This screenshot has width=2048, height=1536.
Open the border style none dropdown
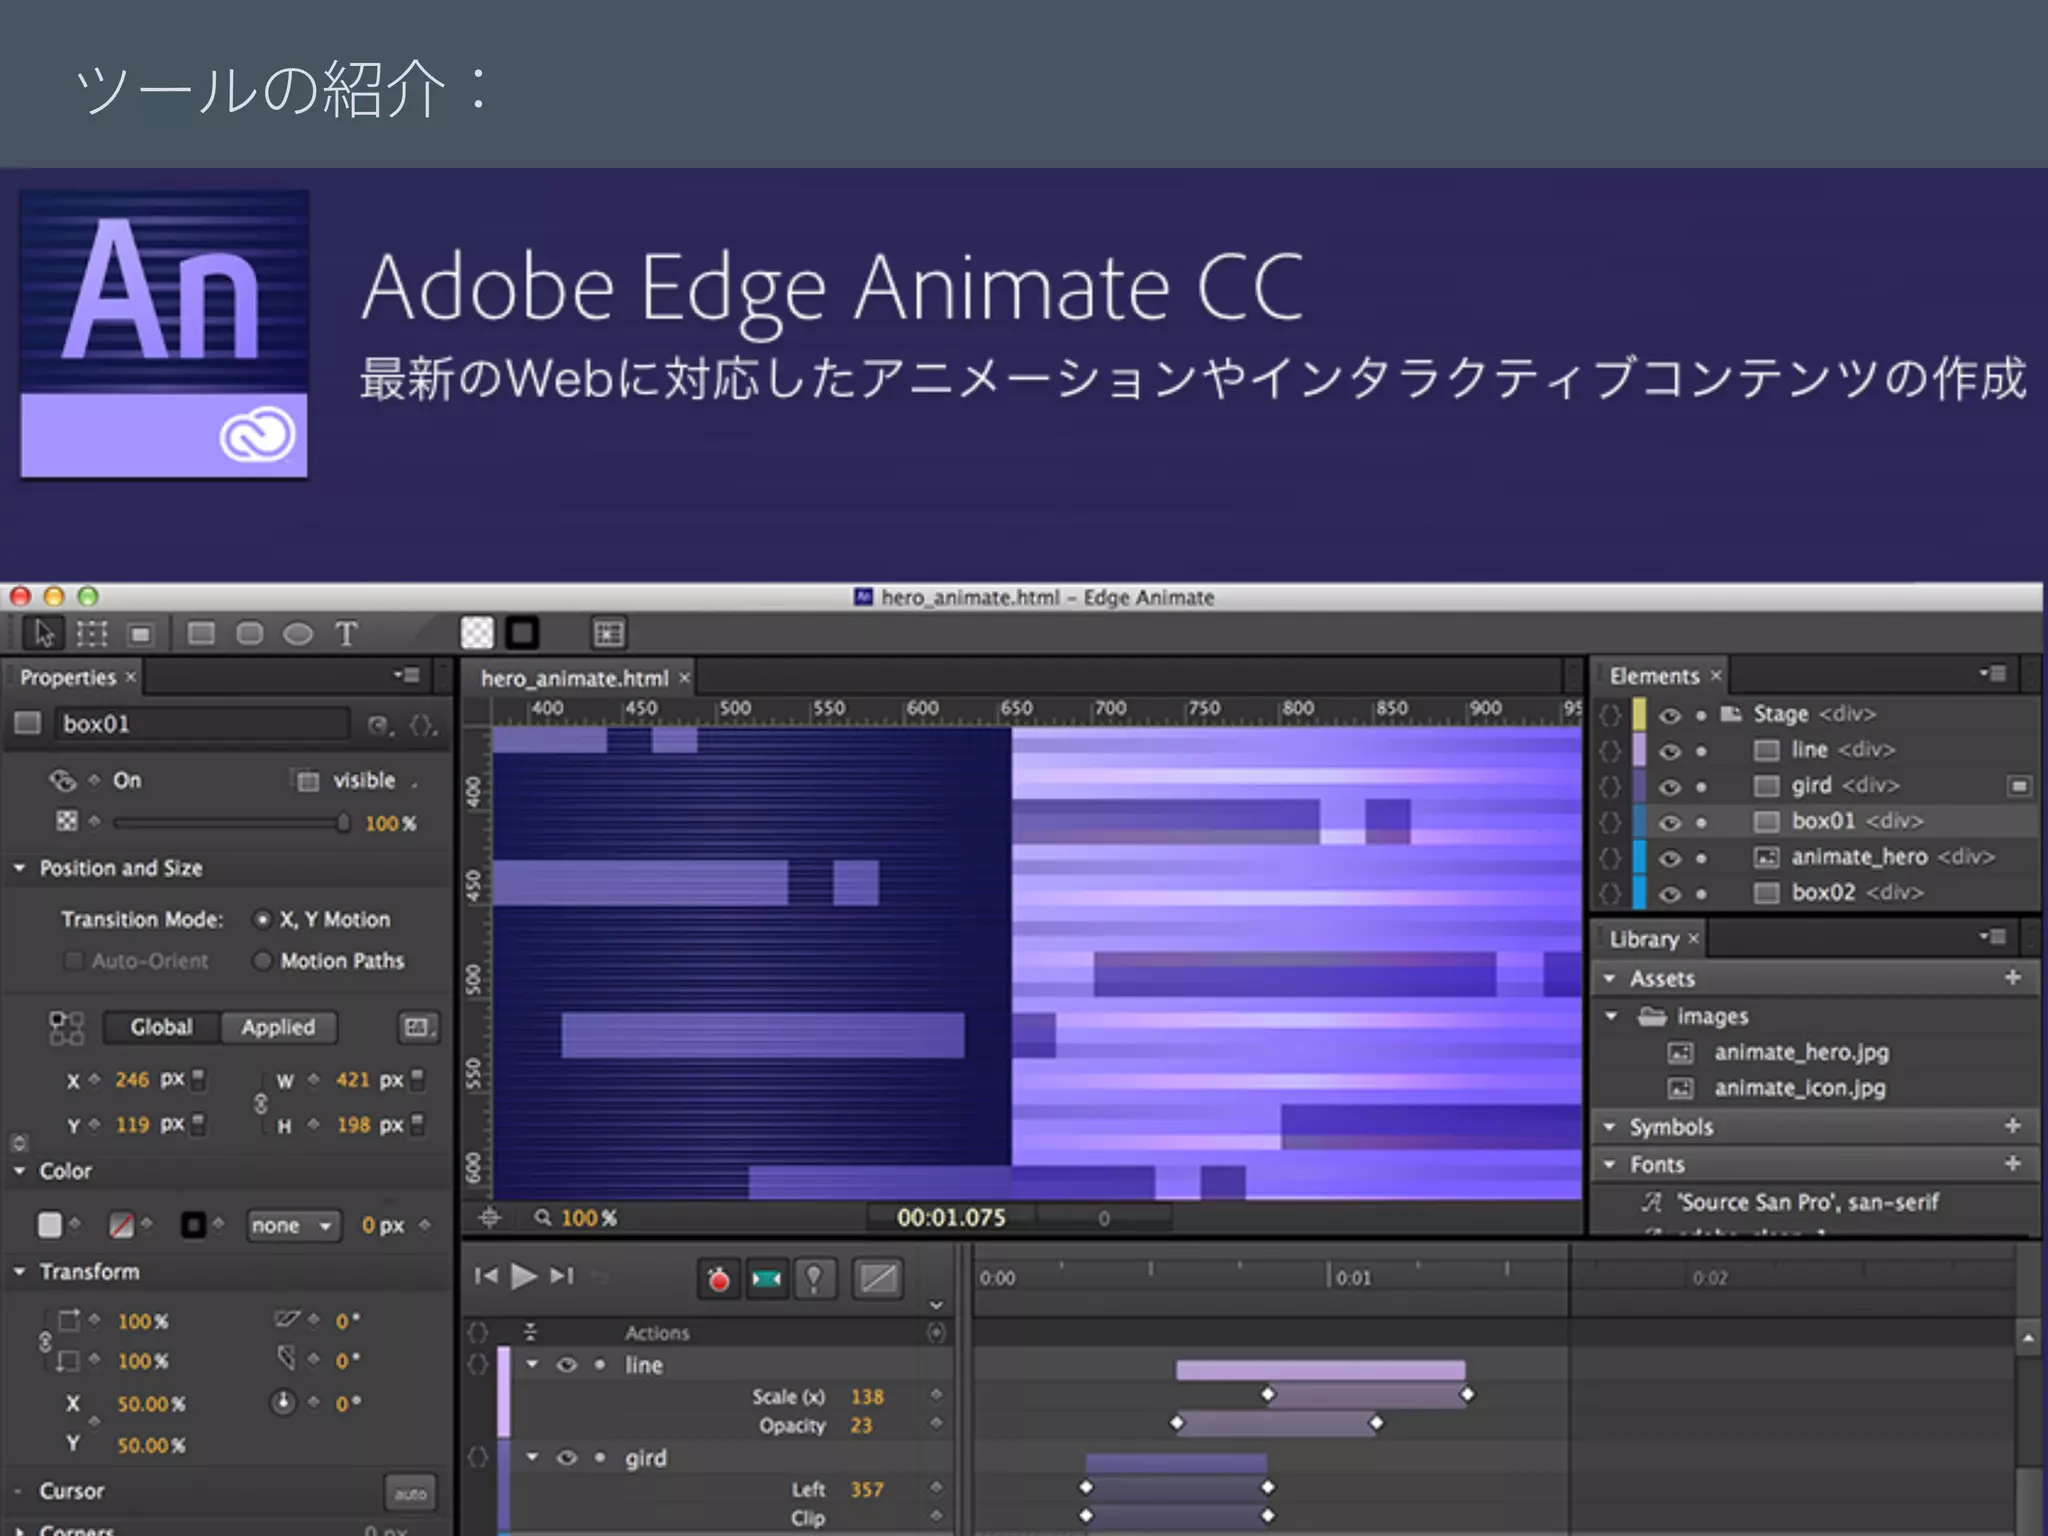tap(293, 1225)
